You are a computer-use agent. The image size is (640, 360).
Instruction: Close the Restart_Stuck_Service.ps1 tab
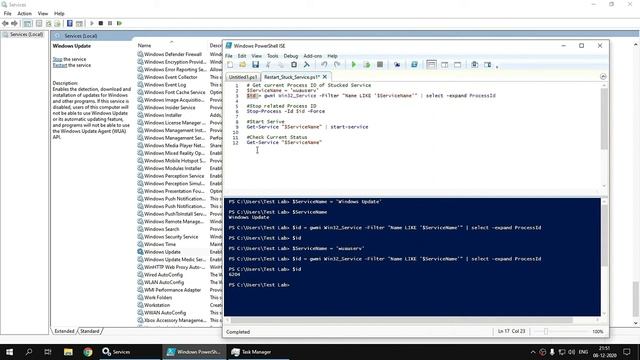(325, 76)
